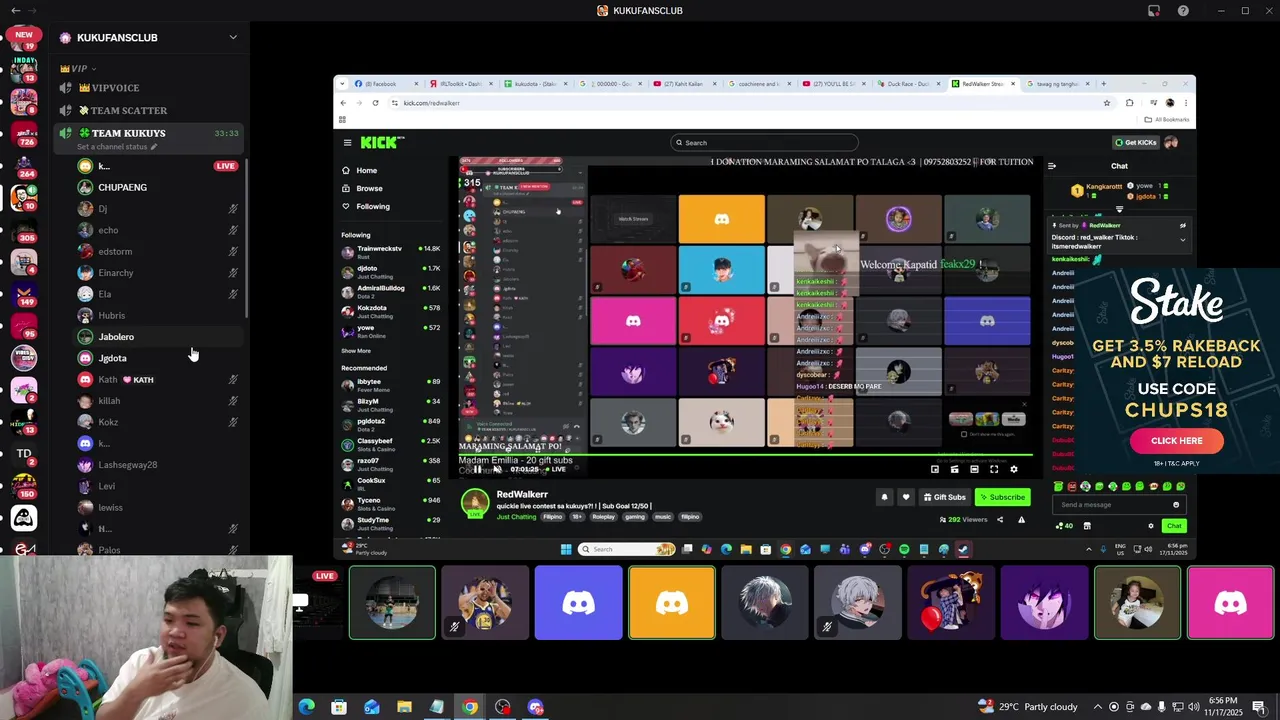Click the Get KICKs button
This screenshot has width=1280, height=720.
[1136, 143]
